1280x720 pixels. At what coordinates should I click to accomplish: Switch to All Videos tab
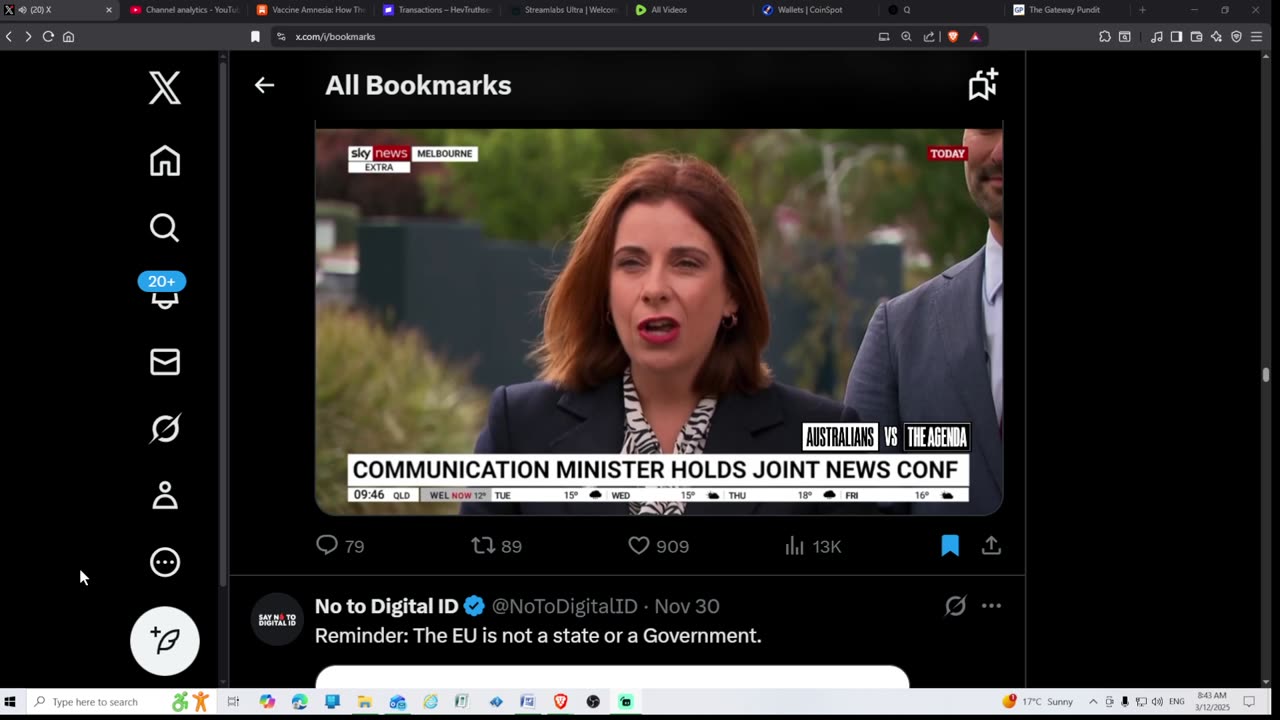pyautogui.click(x=689, y=10)
